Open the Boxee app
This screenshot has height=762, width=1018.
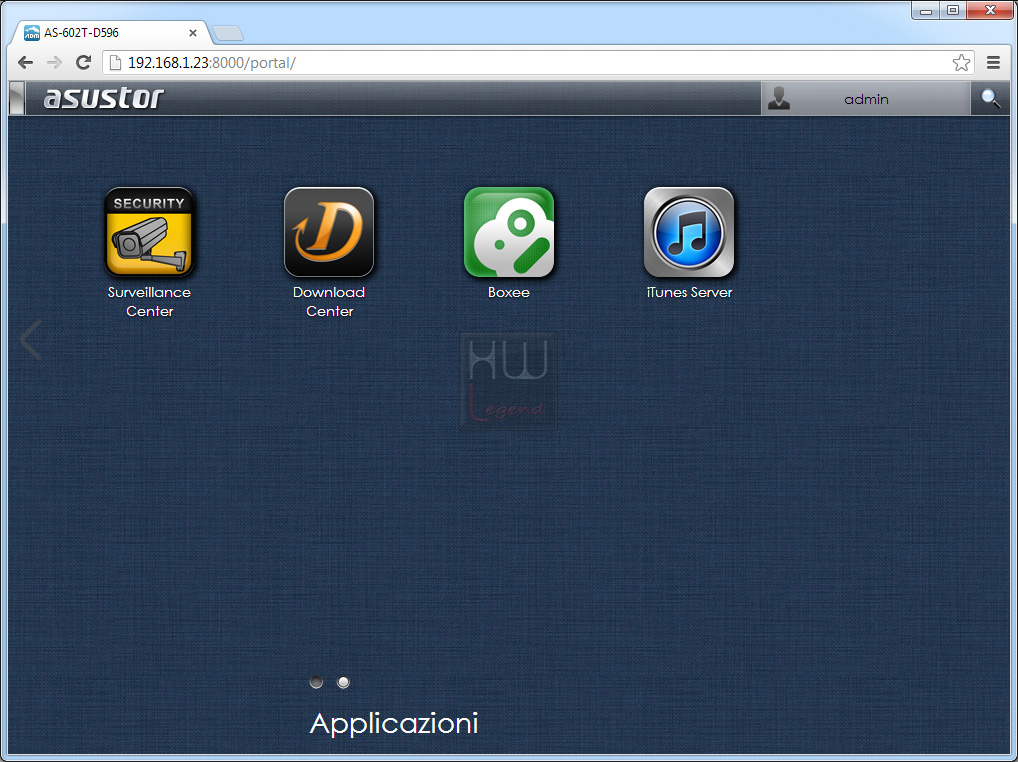click(x=509, y=232)
